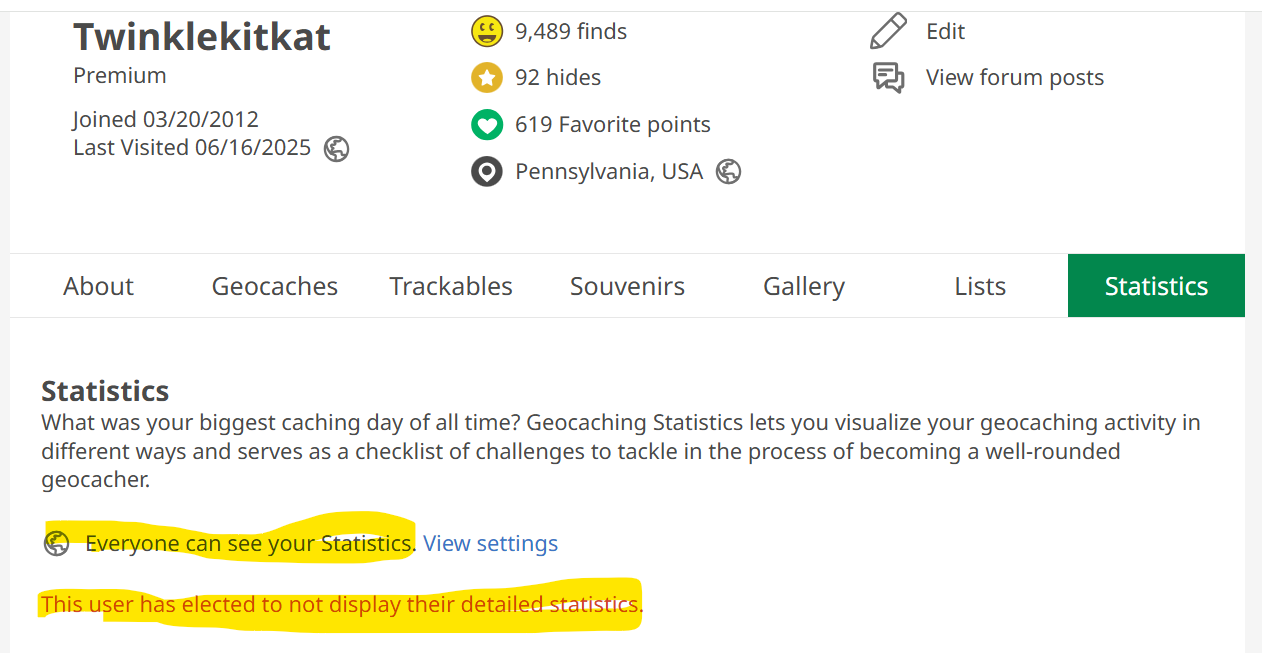Click the location pin icon
Screen dimensions: 1262x653
pyautogui.click(x=487, y=172)
